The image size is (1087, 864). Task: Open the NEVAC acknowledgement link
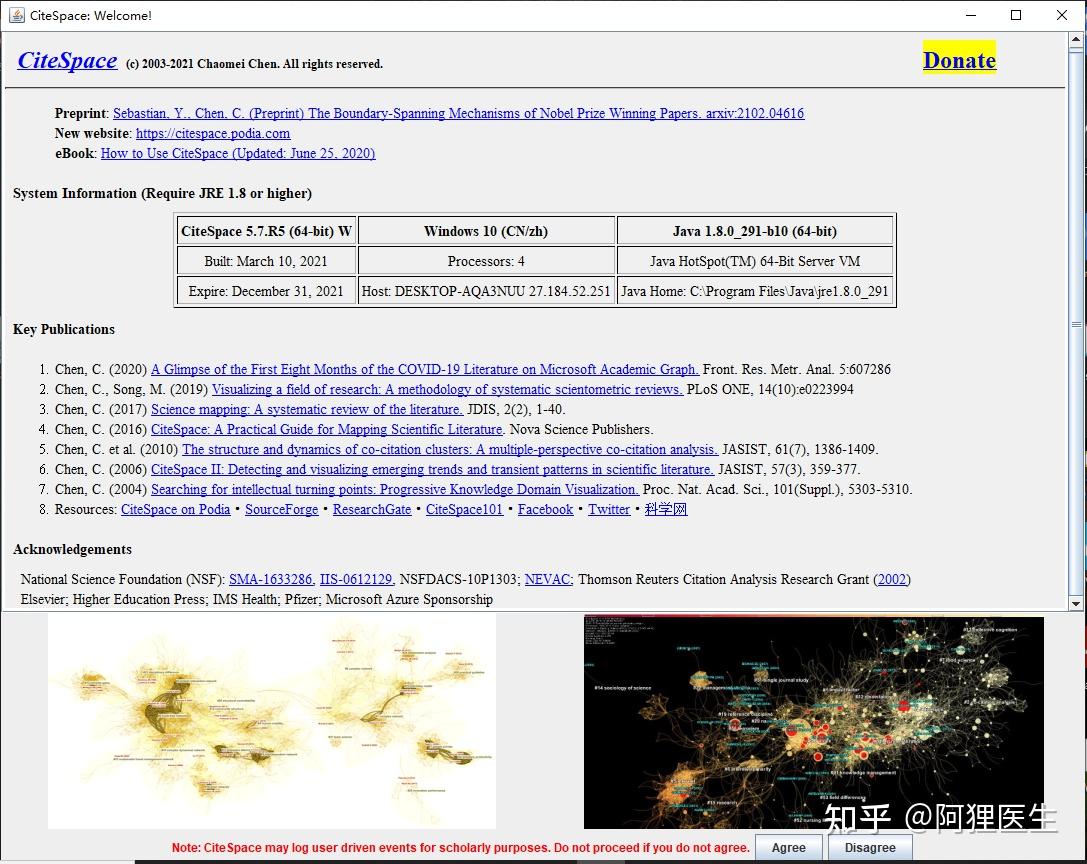click(x=548, y=580)
